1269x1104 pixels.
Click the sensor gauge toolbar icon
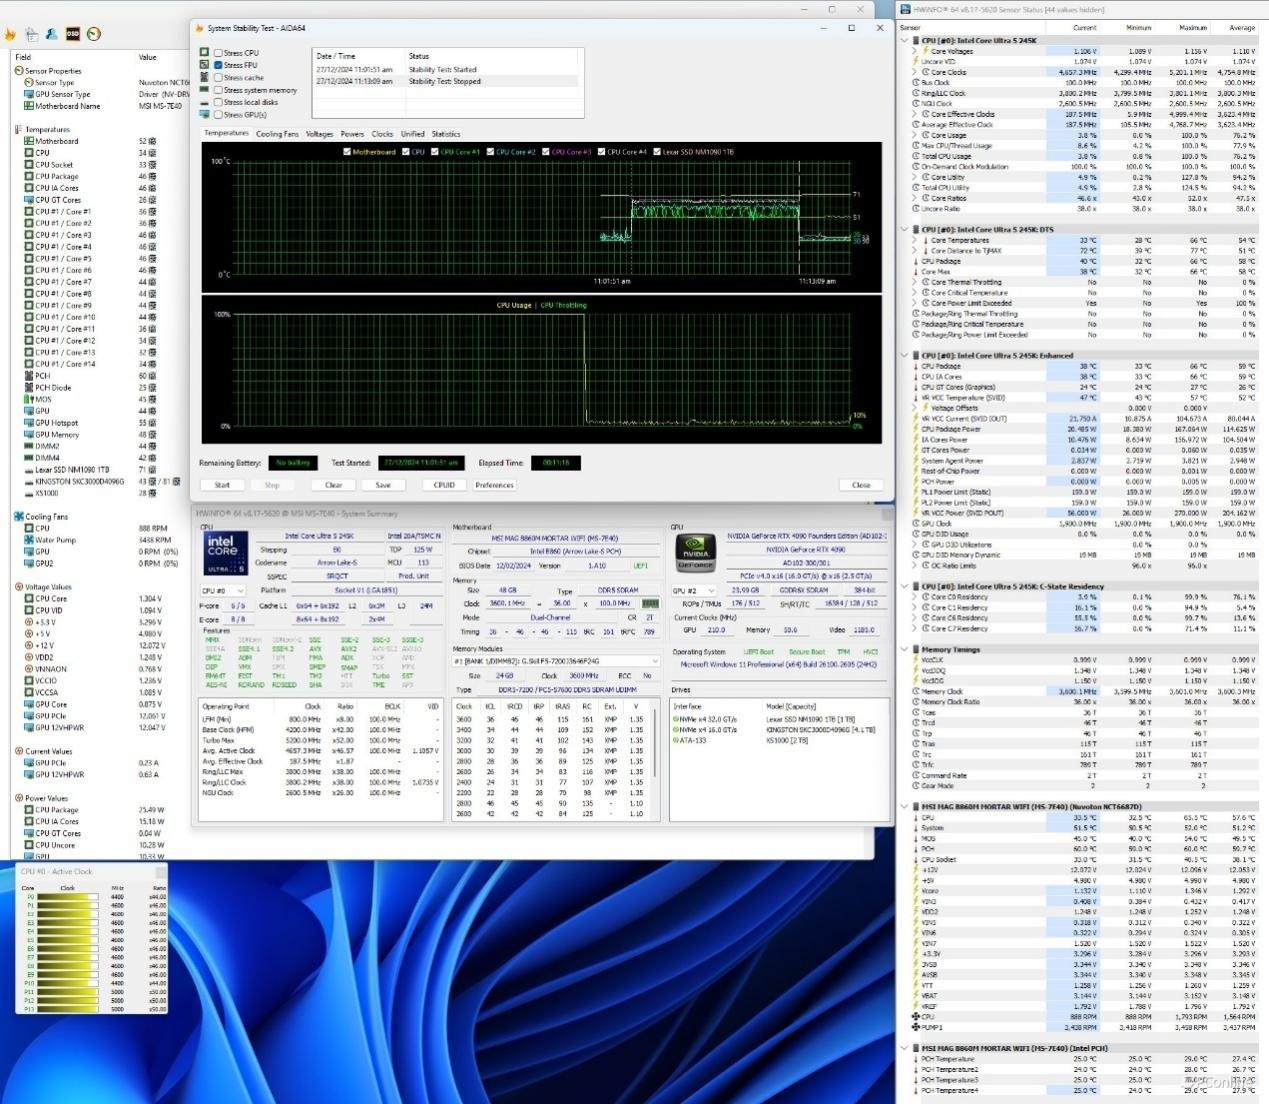tap(93, 34)
